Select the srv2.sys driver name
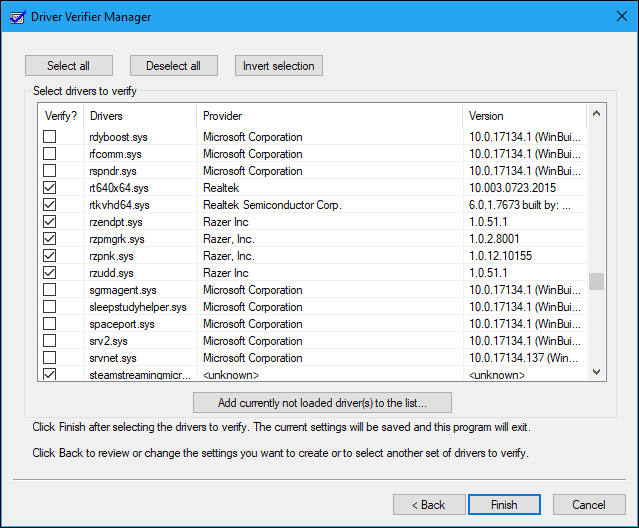 [x=108, y=341]
